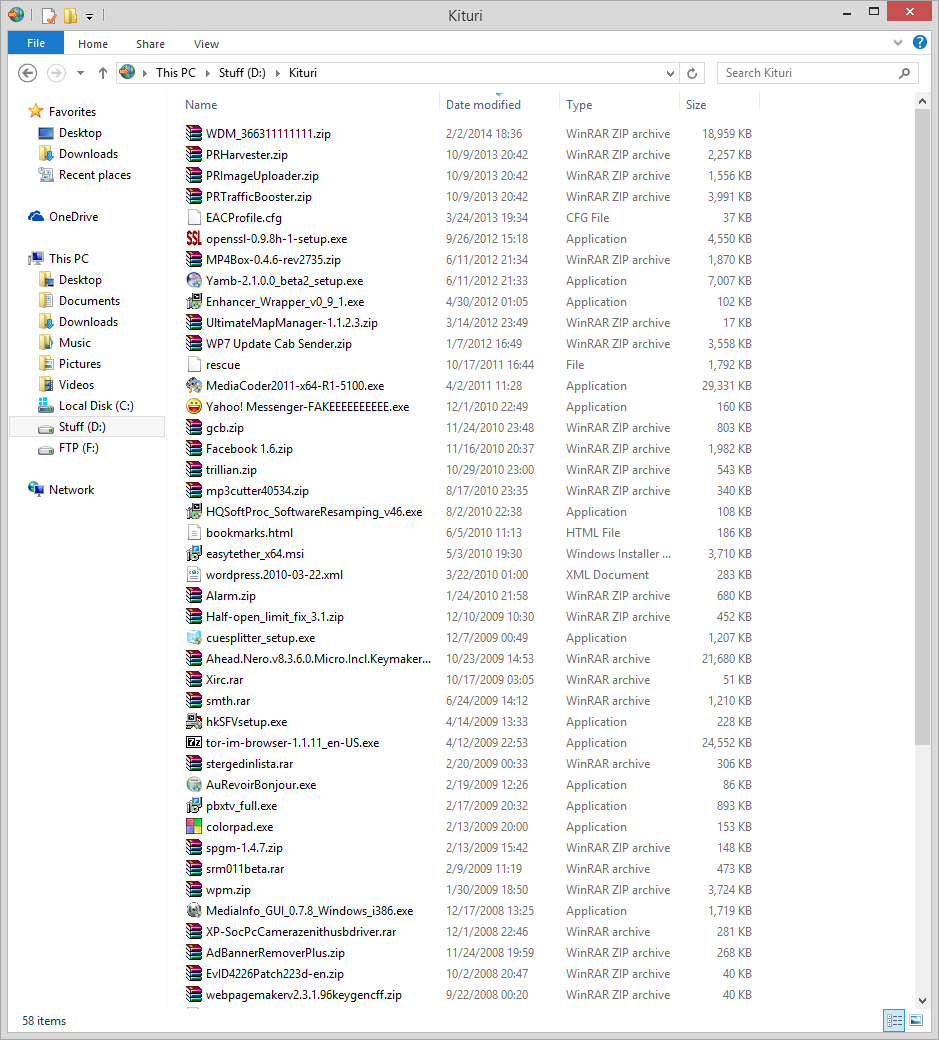Open the Help question mark icon
This screenshot has width=939, height=1040.
(920, 42)
